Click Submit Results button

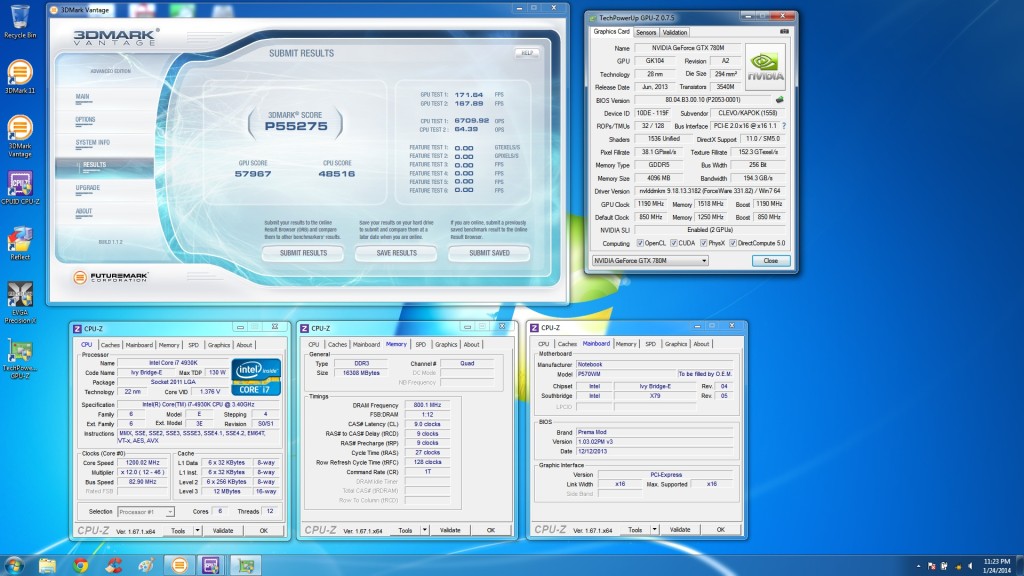point(303,253)
